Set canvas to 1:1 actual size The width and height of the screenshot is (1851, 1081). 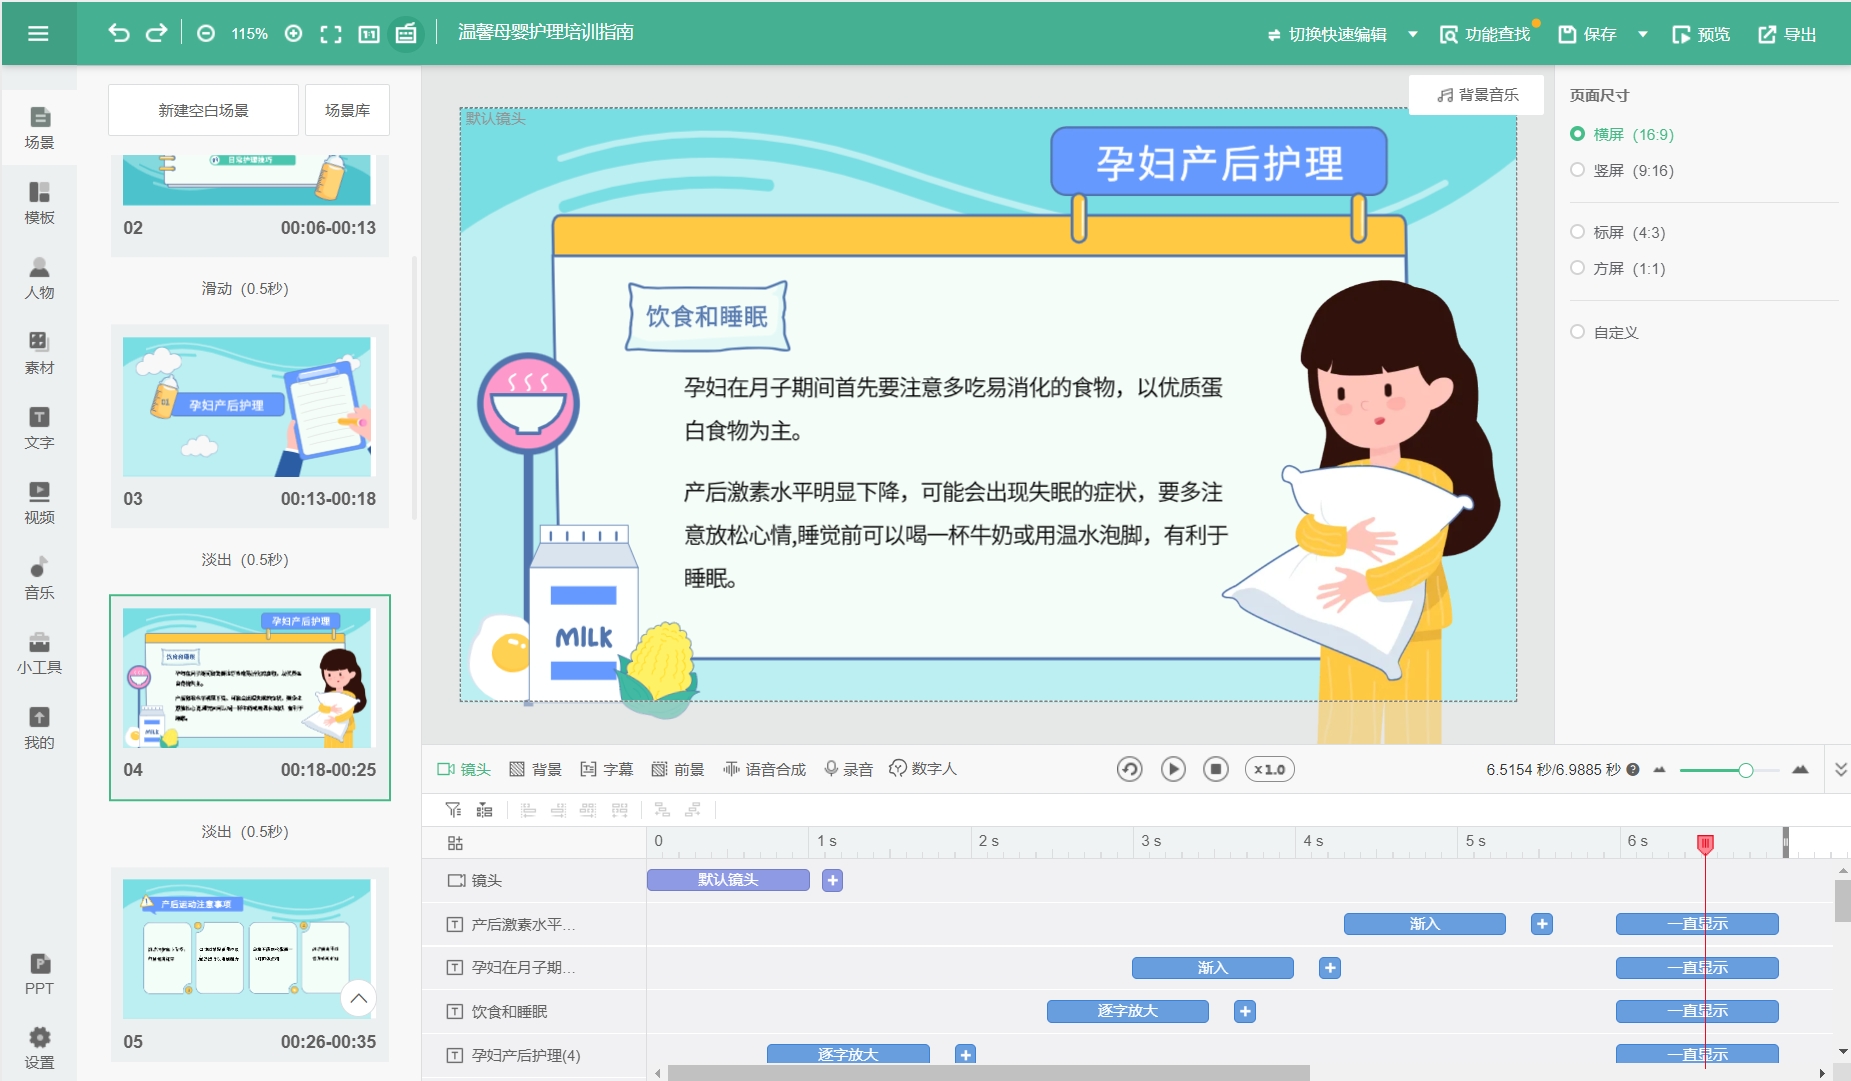(x=369, y=34)
